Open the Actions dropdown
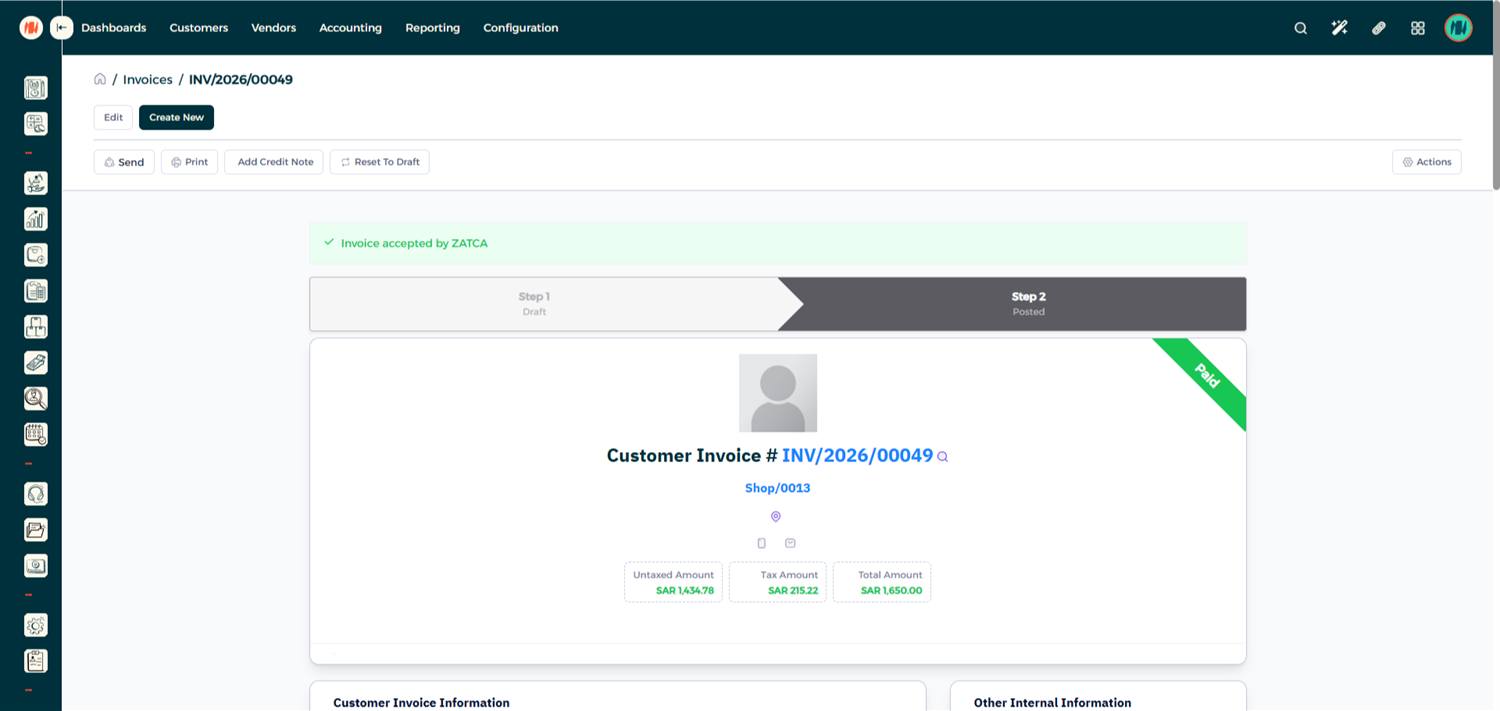 coord(1426,162)
